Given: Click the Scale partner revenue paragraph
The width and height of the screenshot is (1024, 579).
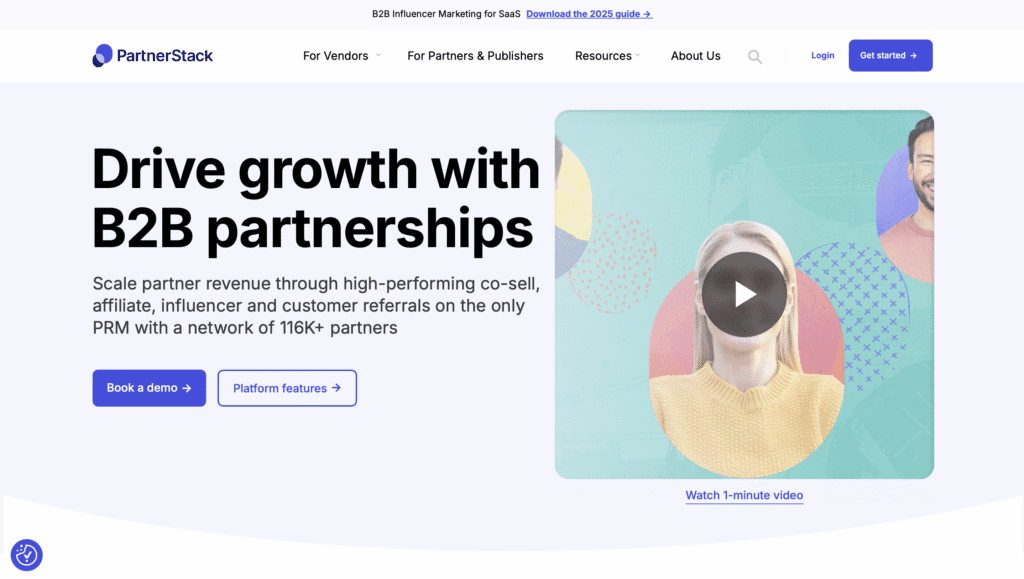Looking at the screenshot, I should 316,305.
